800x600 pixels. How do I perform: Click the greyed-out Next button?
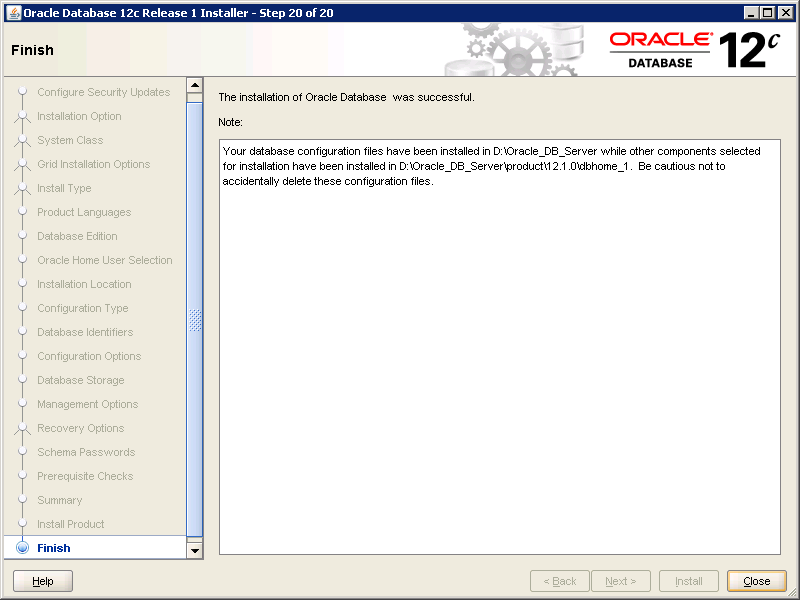click(x=620, y=581)
